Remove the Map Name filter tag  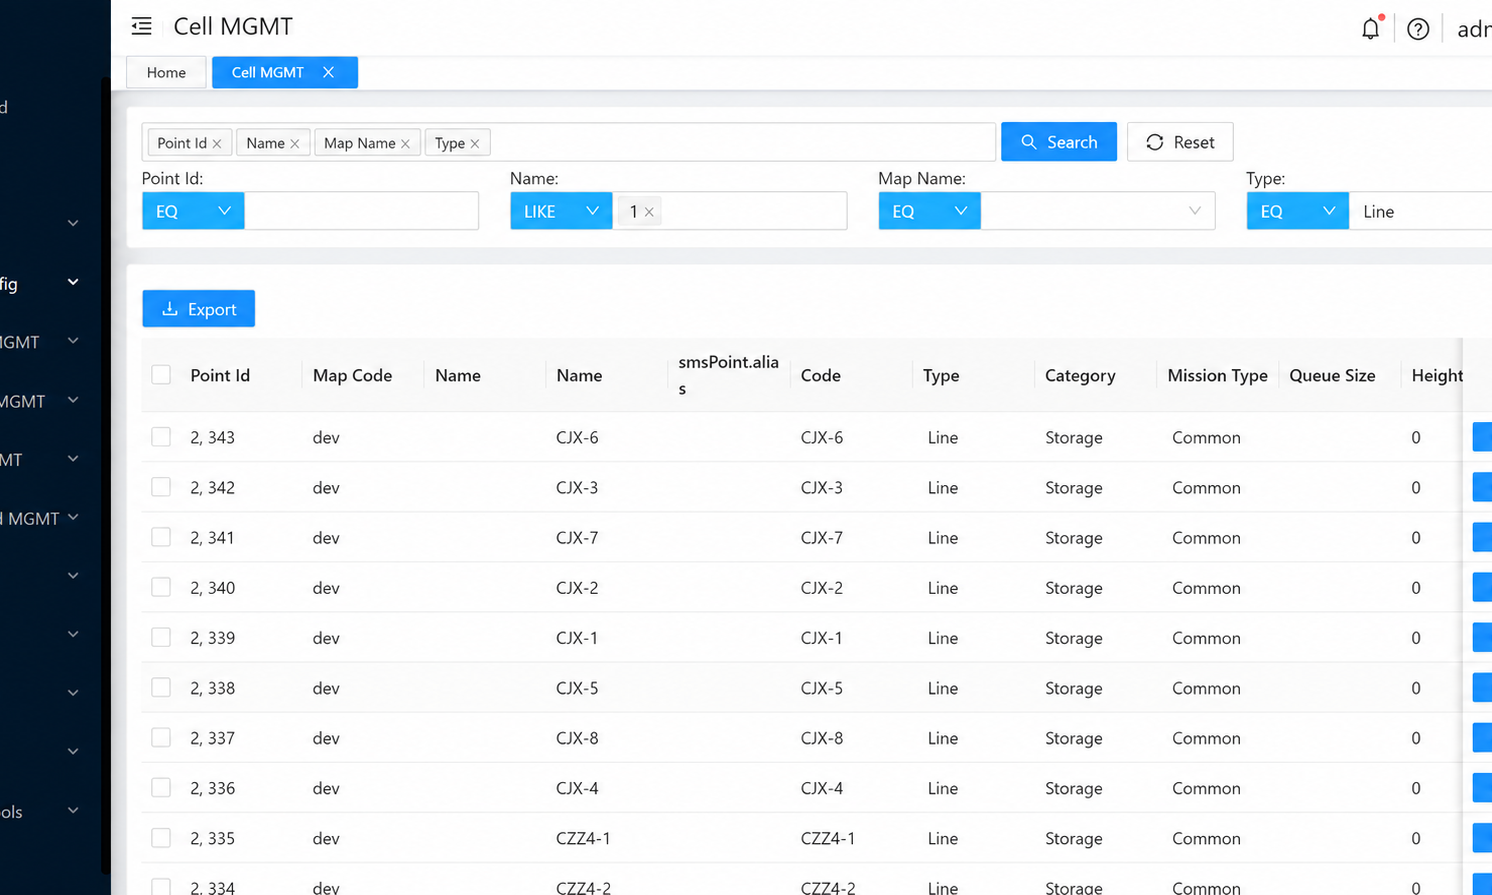click(405, 143)
